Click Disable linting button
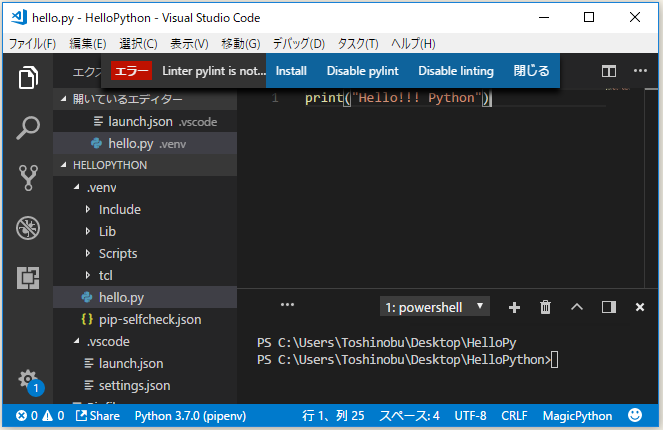The image size is (663, 430). [x=456, y=71]
